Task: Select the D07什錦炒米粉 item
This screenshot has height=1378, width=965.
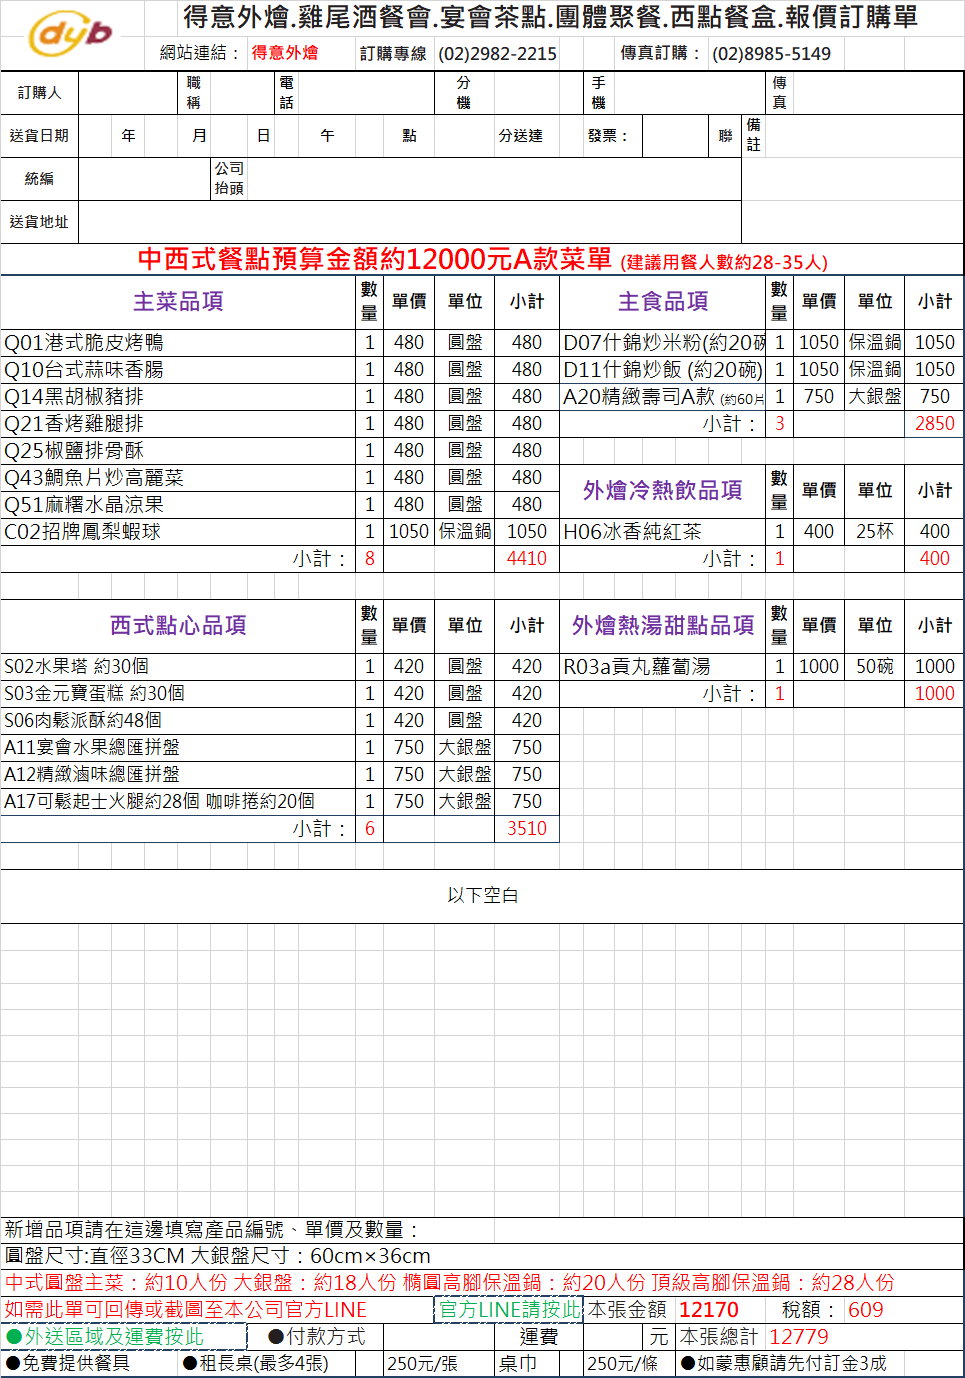Action: point(663,343)
